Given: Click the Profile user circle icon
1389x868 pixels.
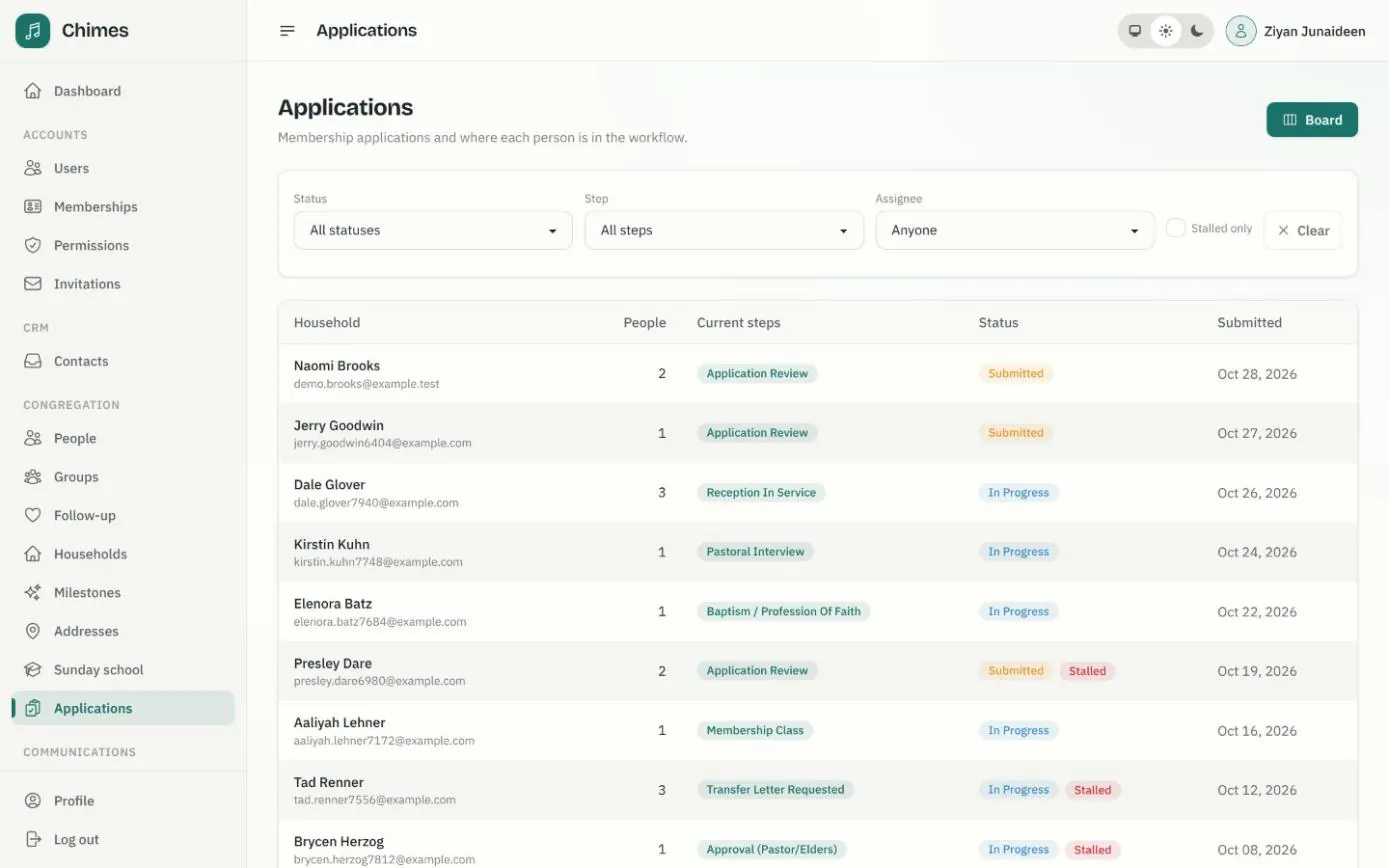Looking at the screenshot, I should click(33, 801).
